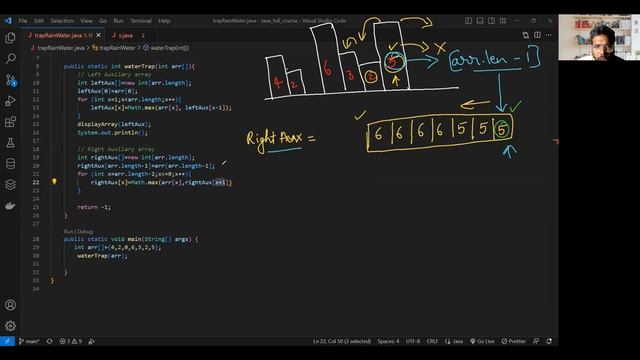Change the UTF-8 file encoding
640x360 pixels.
point(413,341)
